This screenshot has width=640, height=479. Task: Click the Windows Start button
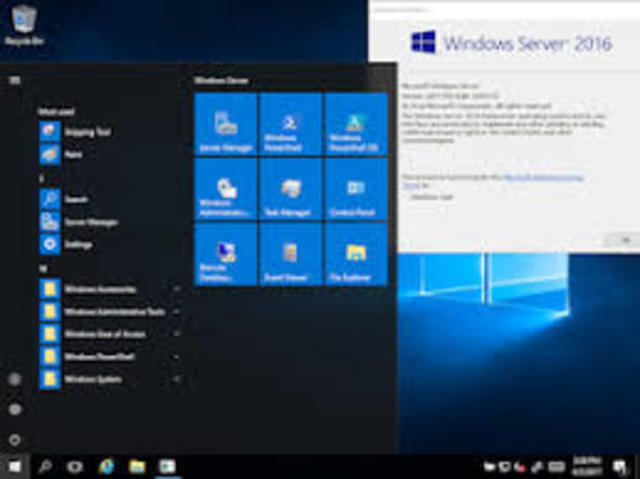[x=15, y=466]
